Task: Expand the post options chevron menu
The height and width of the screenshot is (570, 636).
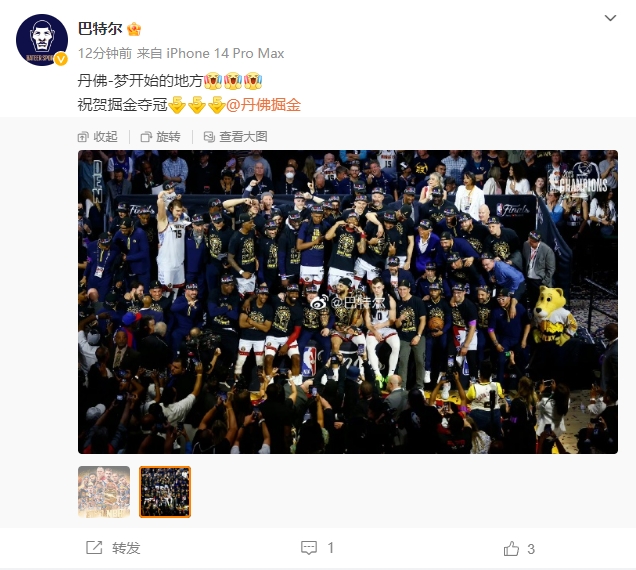Action: [610, 18]
